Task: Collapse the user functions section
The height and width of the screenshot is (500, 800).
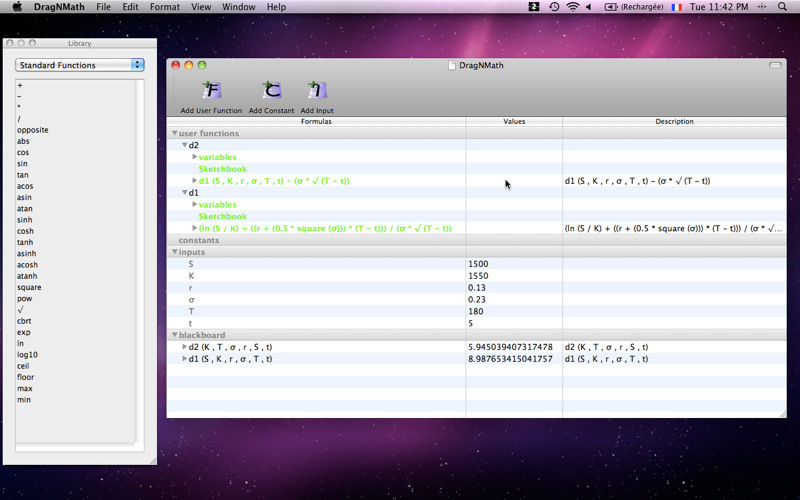Action: coord(174,133)
